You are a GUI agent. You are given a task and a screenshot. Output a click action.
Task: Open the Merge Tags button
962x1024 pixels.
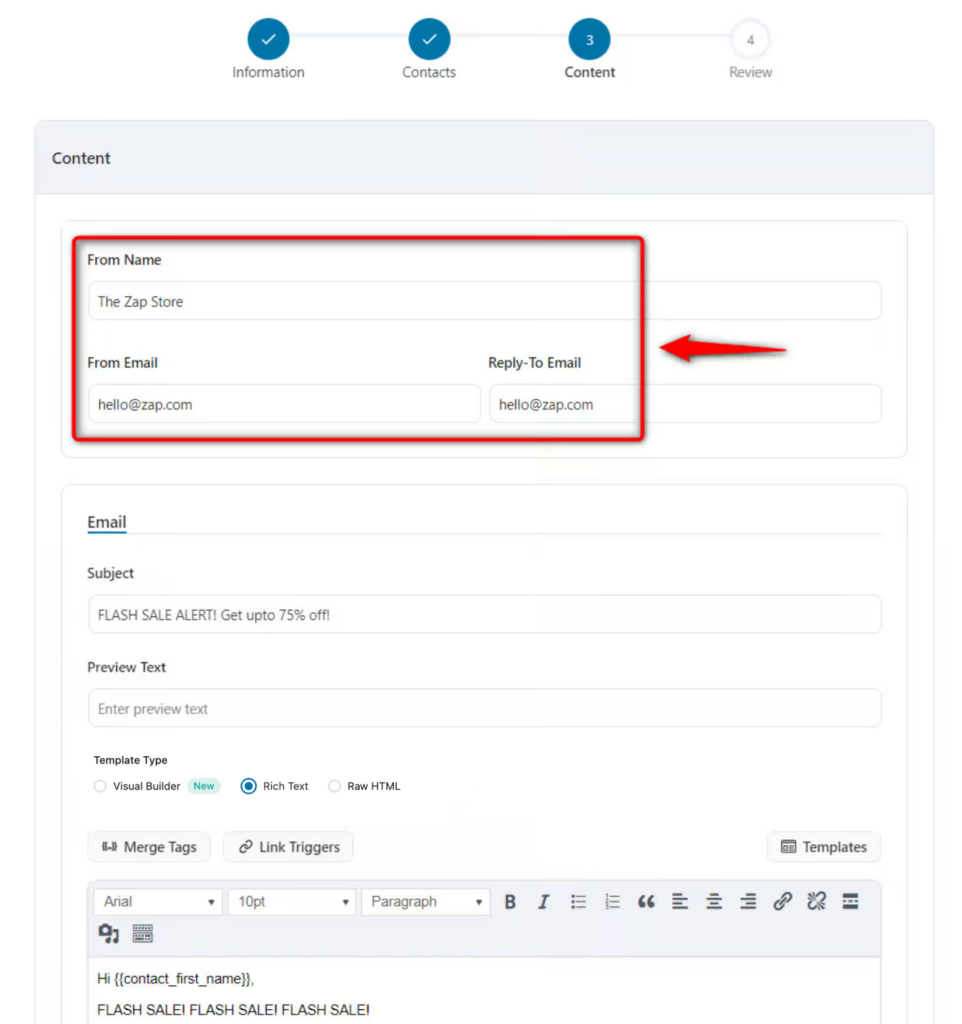click(149, 847)
